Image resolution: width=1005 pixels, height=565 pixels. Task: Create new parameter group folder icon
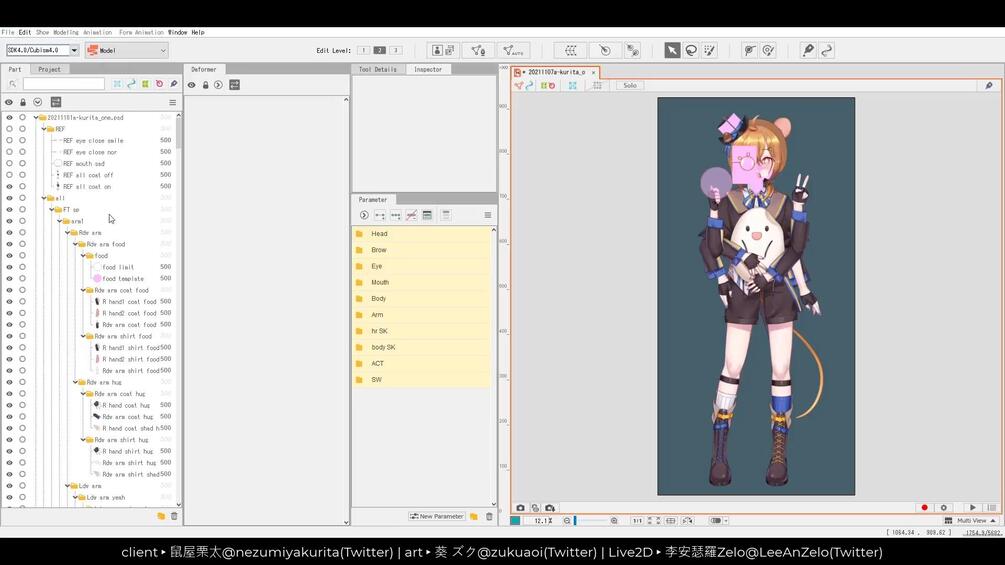474,516
